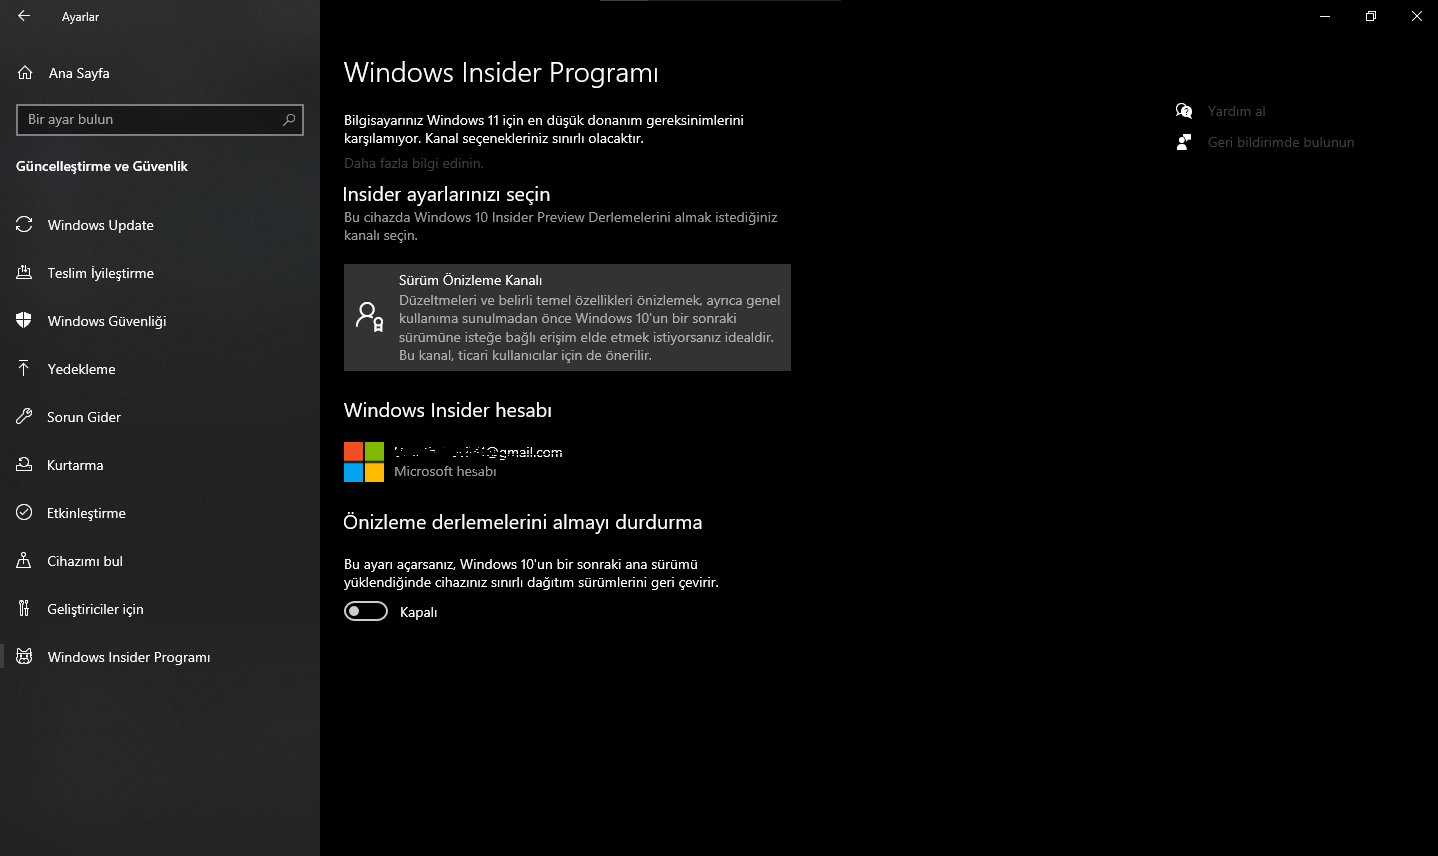
Task: Open Geri bildirimde bulunun link
Action: [1281, 142]
